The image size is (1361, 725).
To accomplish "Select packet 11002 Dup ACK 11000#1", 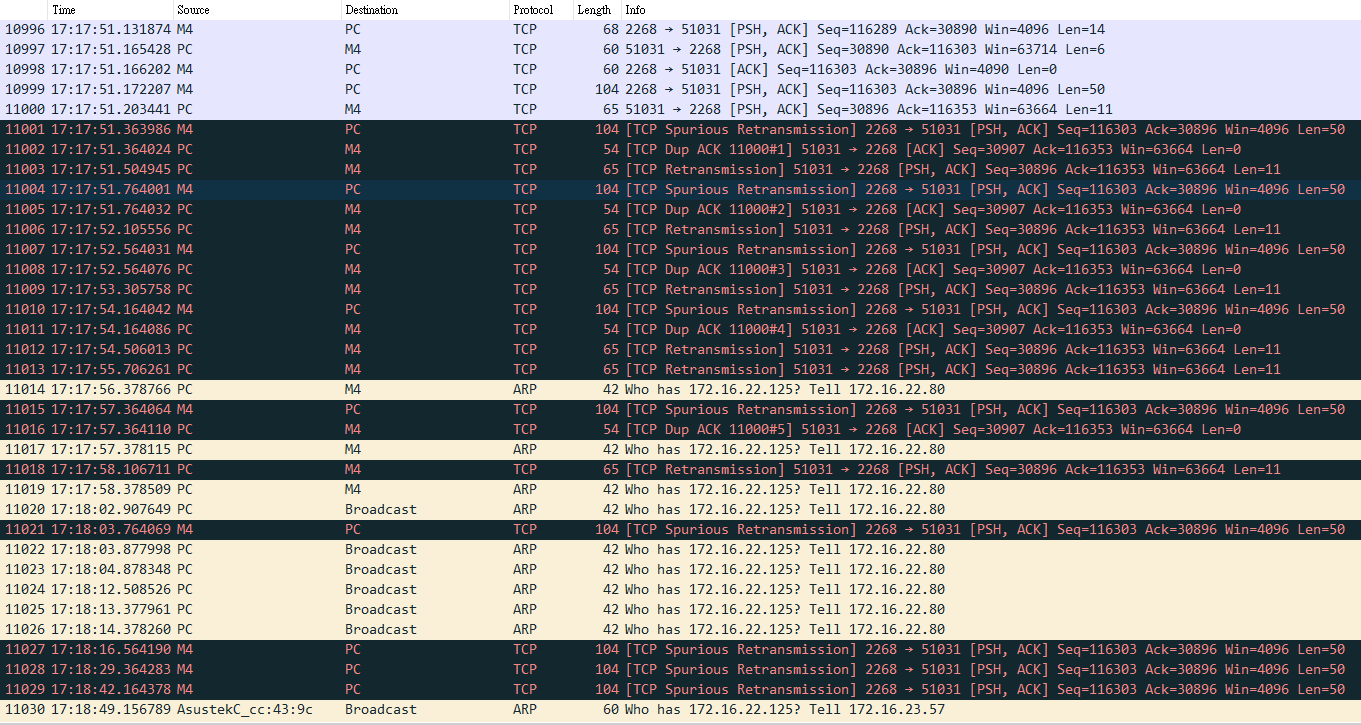I will click(680, 150).
